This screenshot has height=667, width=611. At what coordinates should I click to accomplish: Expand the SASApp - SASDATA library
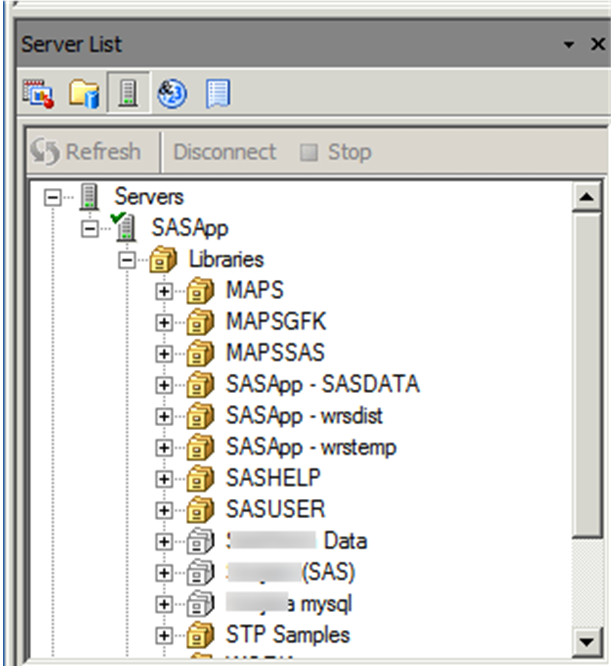click(164, 385)
